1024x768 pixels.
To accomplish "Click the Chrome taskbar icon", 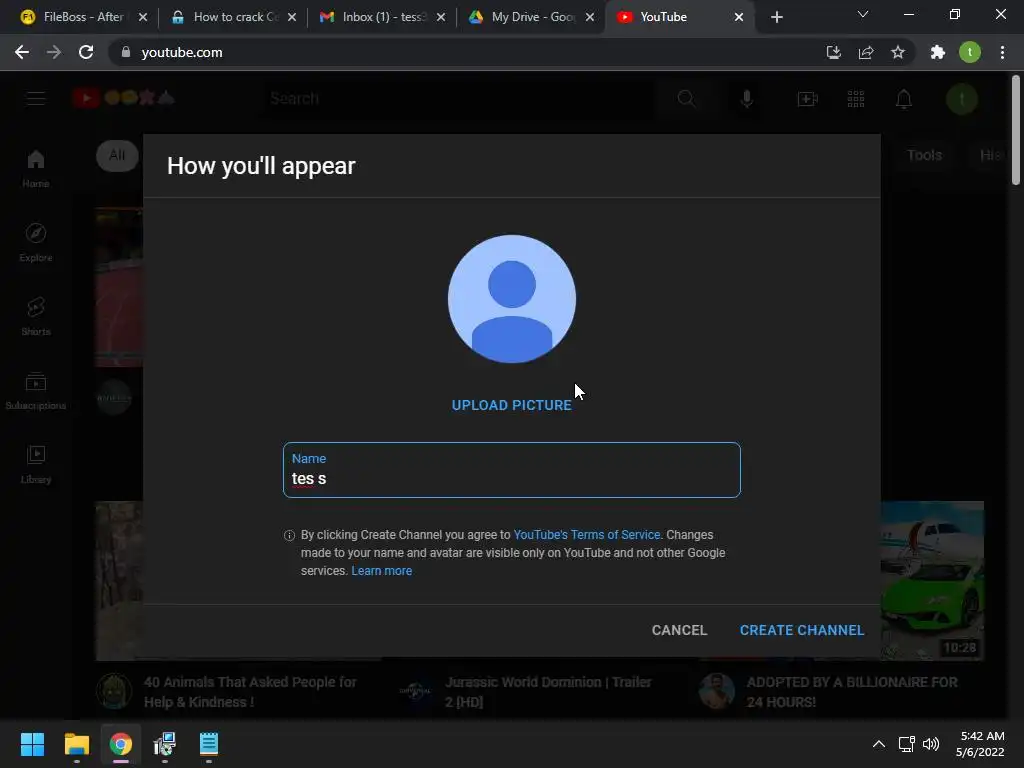I will (x=121, y=744).
